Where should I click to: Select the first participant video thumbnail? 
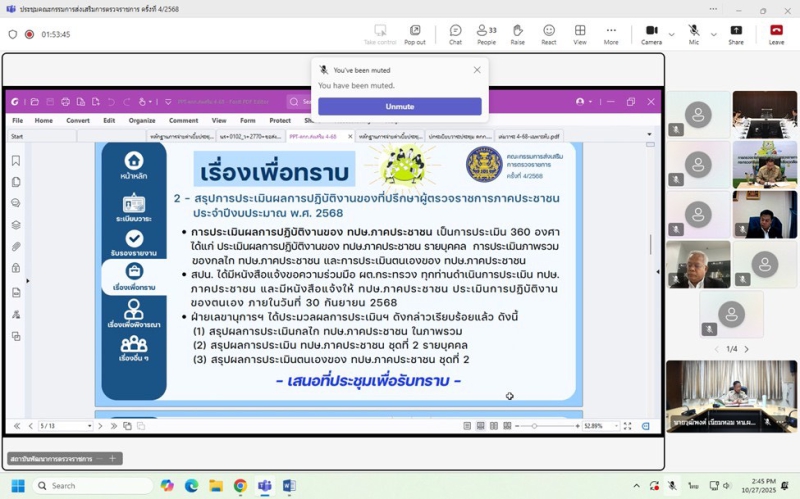699,115
